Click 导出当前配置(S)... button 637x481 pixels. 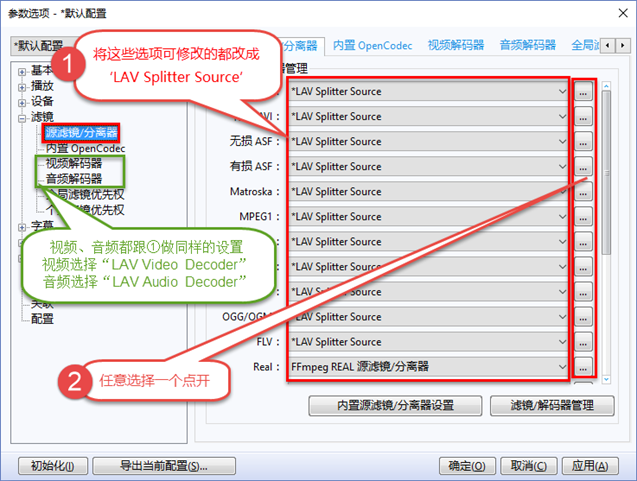coord(164,466)
